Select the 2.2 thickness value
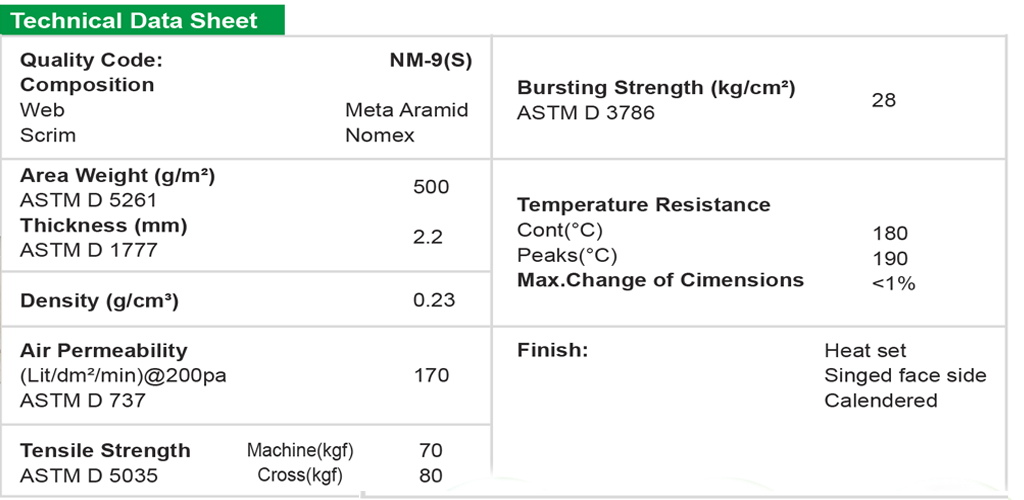1024x500 pixels. [x=428, y=237]
